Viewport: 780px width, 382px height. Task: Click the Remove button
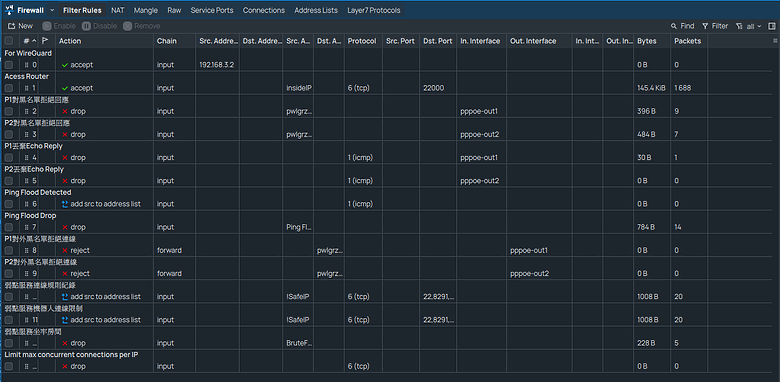tap(142, 26)
